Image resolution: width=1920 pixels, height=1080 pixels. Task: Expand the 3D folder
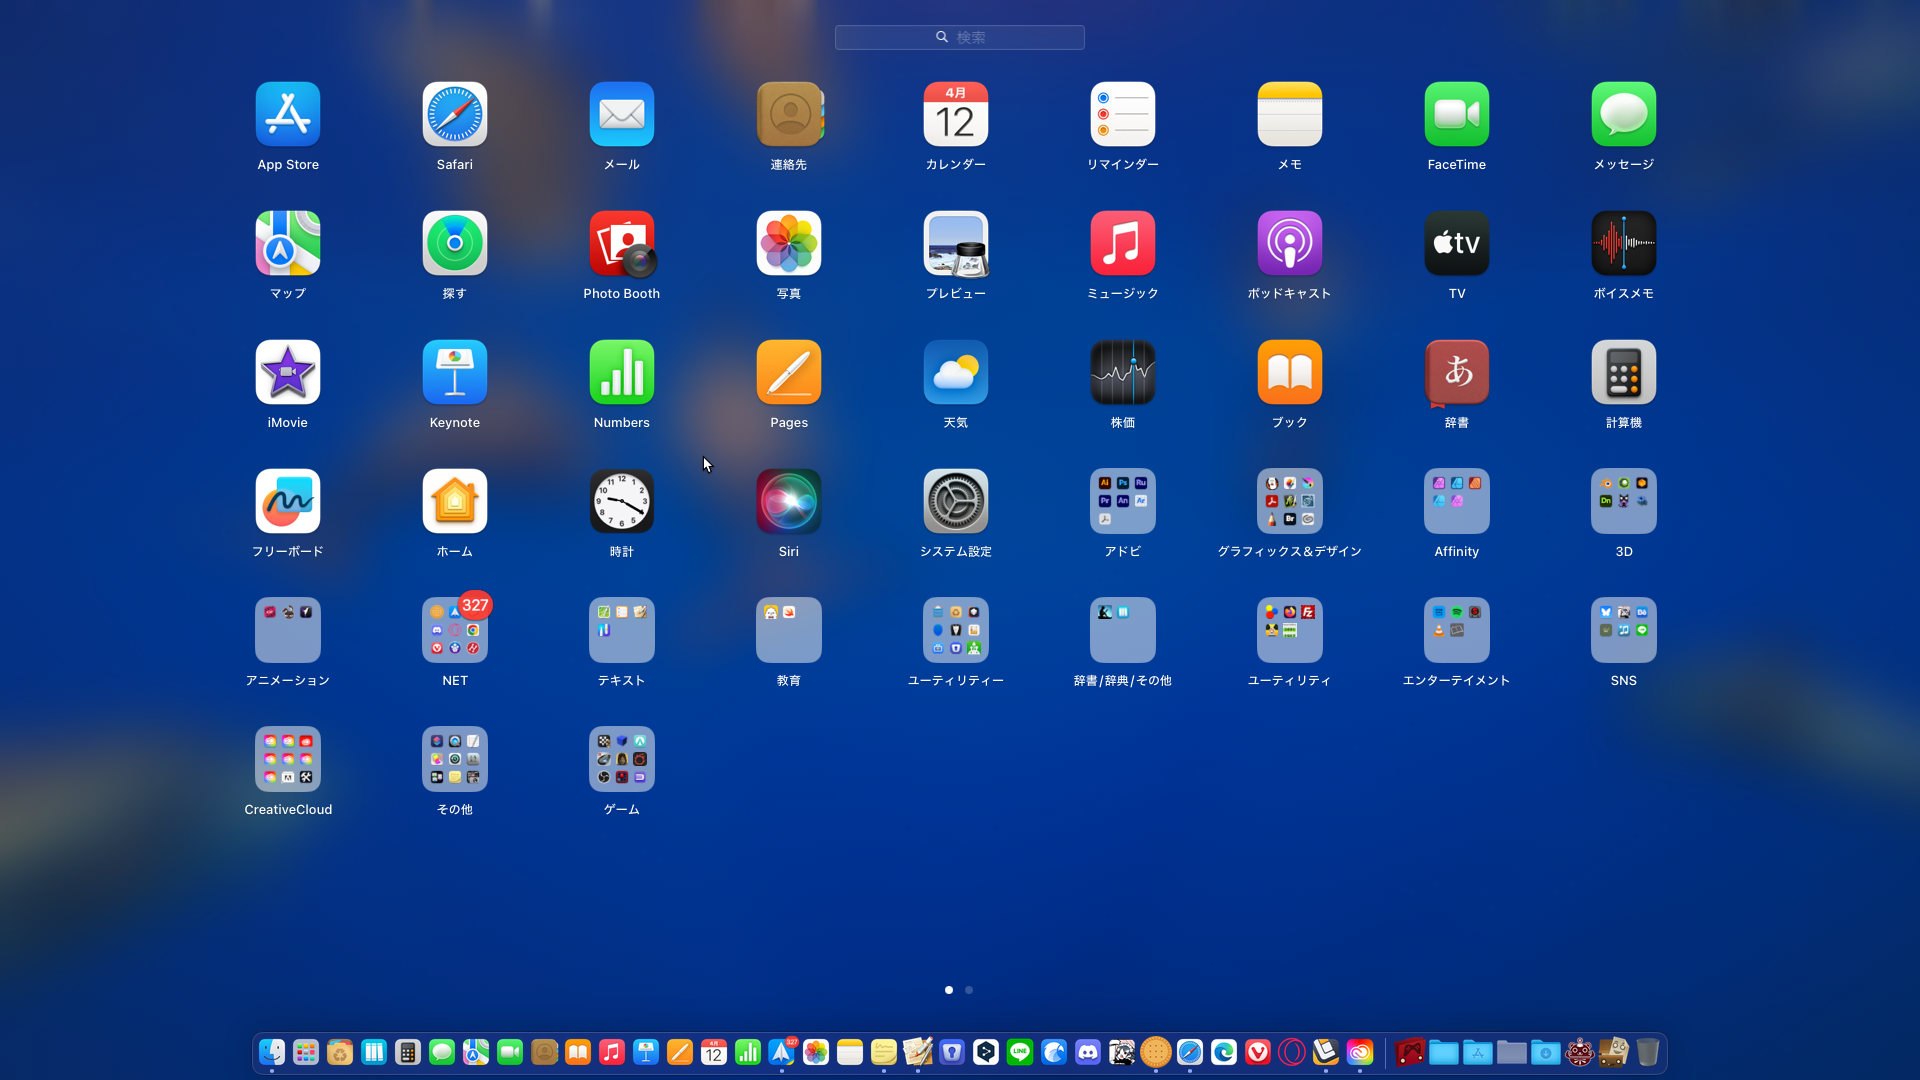tap(1624, 501)
